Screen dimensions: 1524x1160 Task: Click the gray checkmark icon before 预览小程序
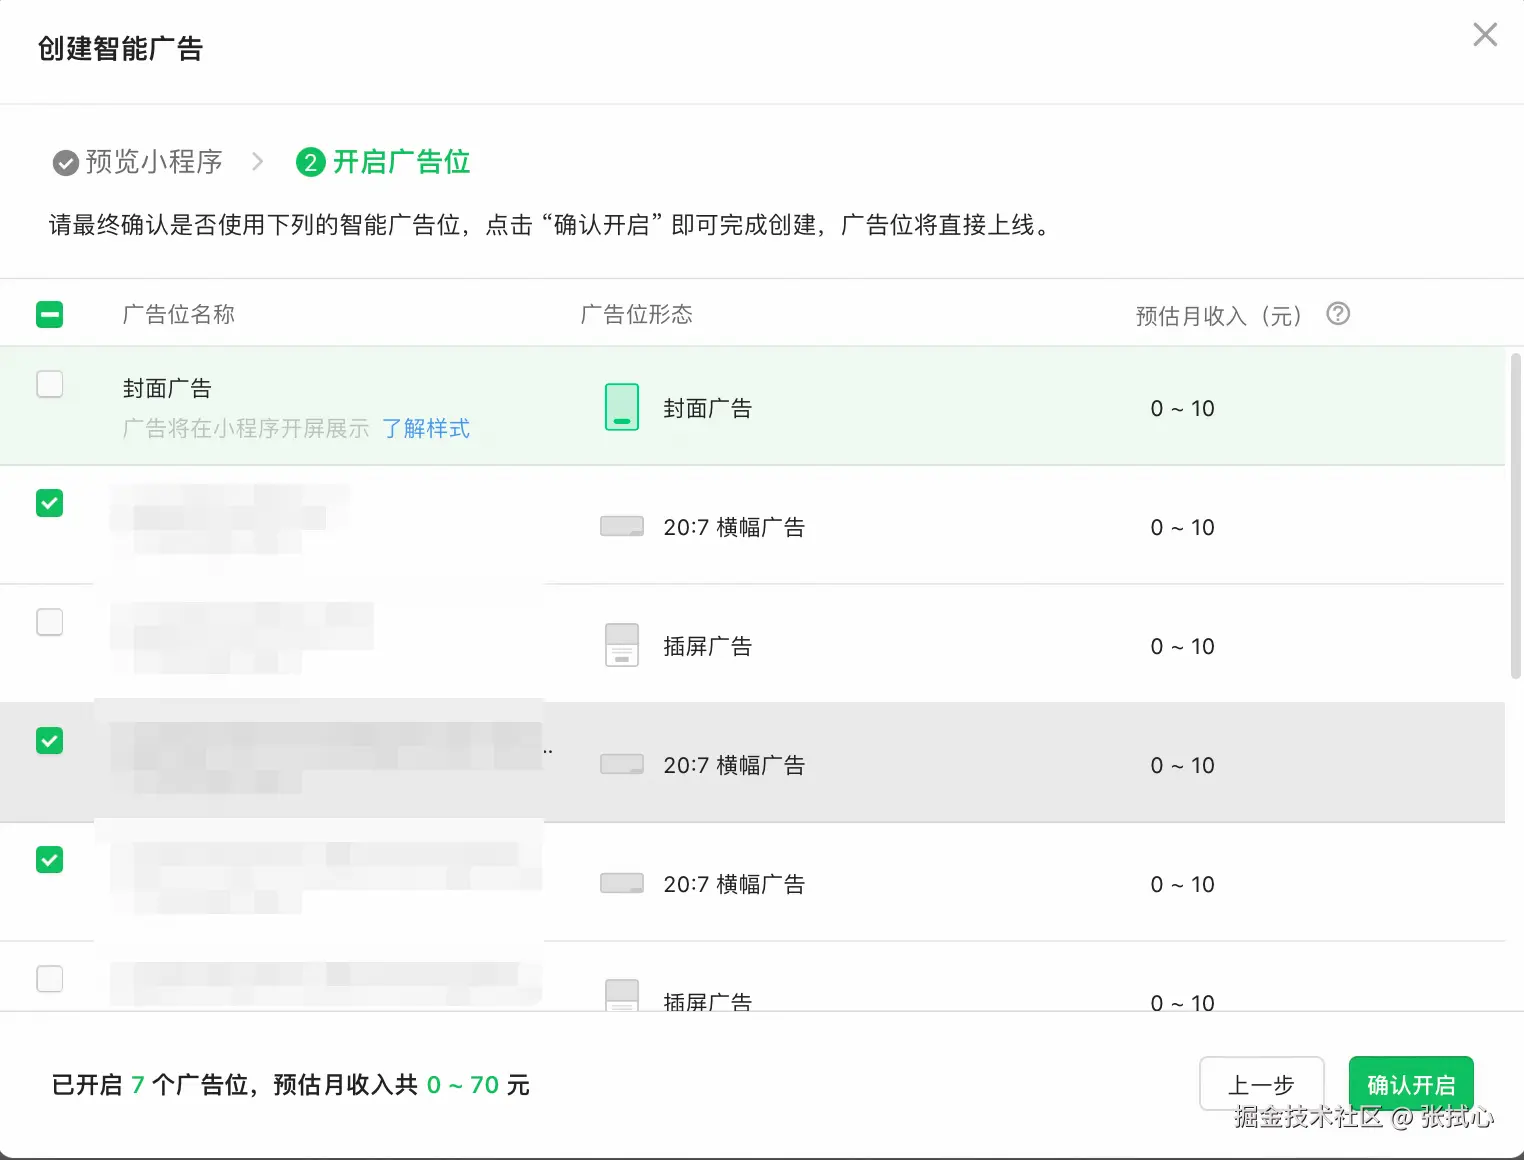[x=66, y=162]
